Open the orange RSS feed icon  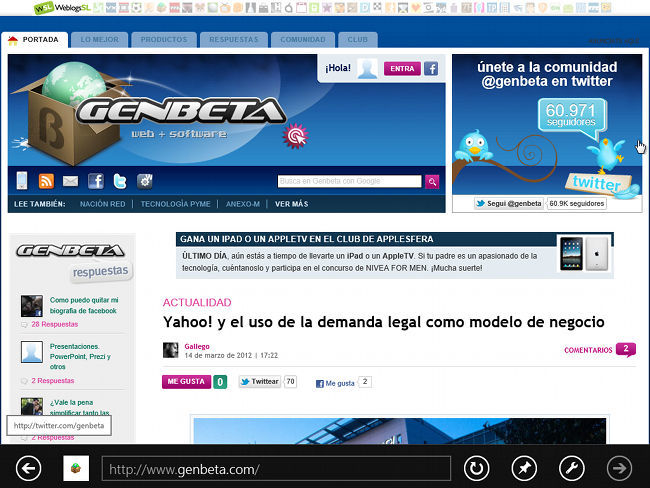click(x=46, y=181)
